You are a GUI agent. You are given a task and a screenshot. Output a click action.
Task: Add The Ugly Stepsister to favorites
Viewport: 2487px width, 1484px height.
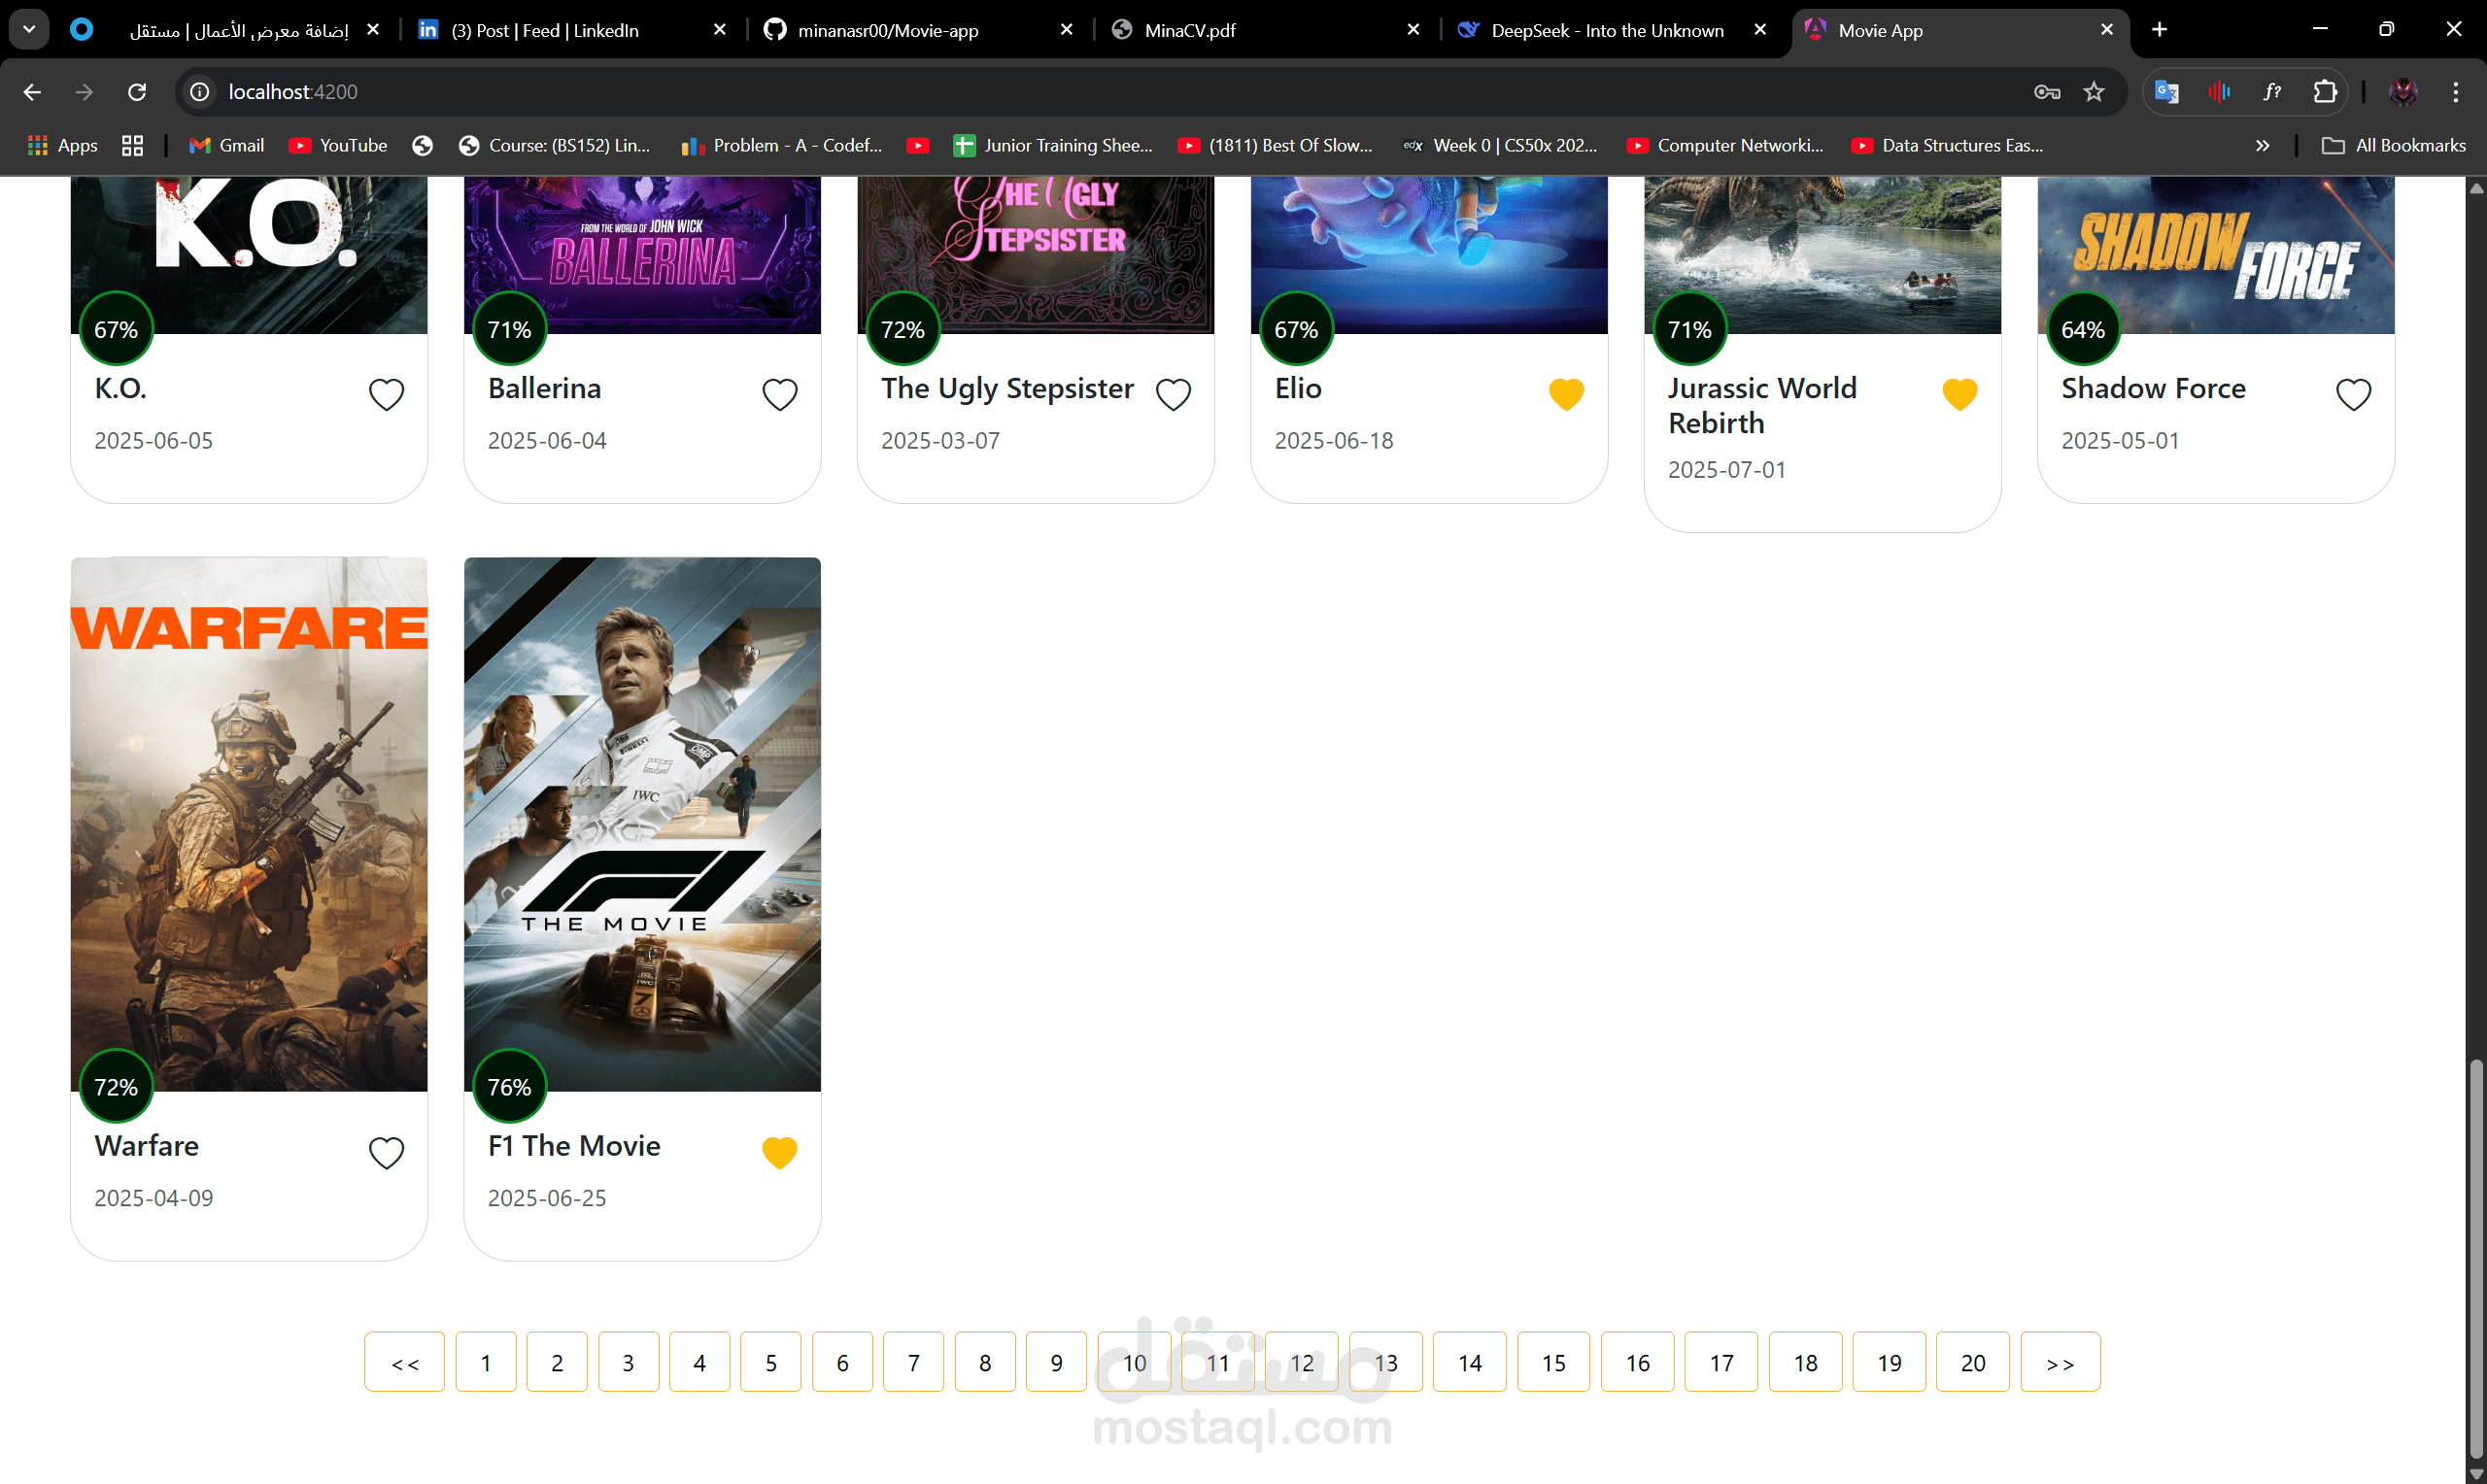coord(1173,394)
